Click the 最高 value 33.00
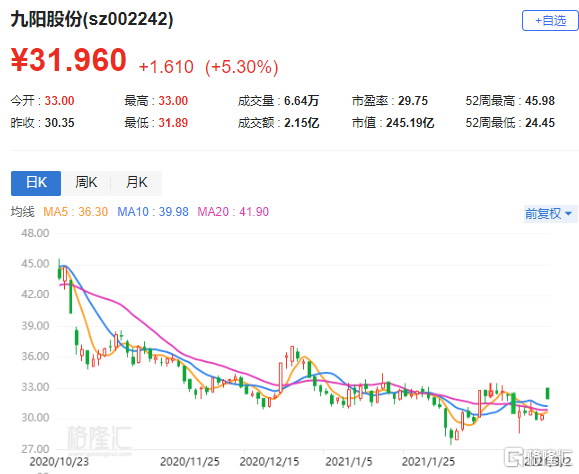This screenshot has height=474, width=579. 173,100
